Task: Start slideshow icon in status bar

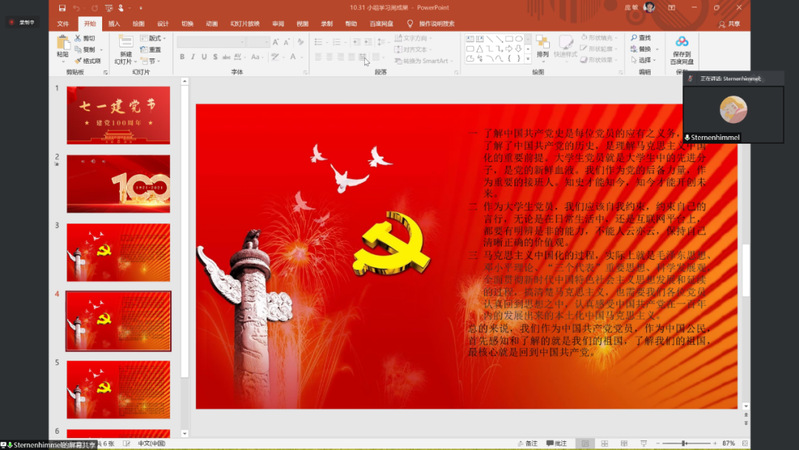Action: 644,443
